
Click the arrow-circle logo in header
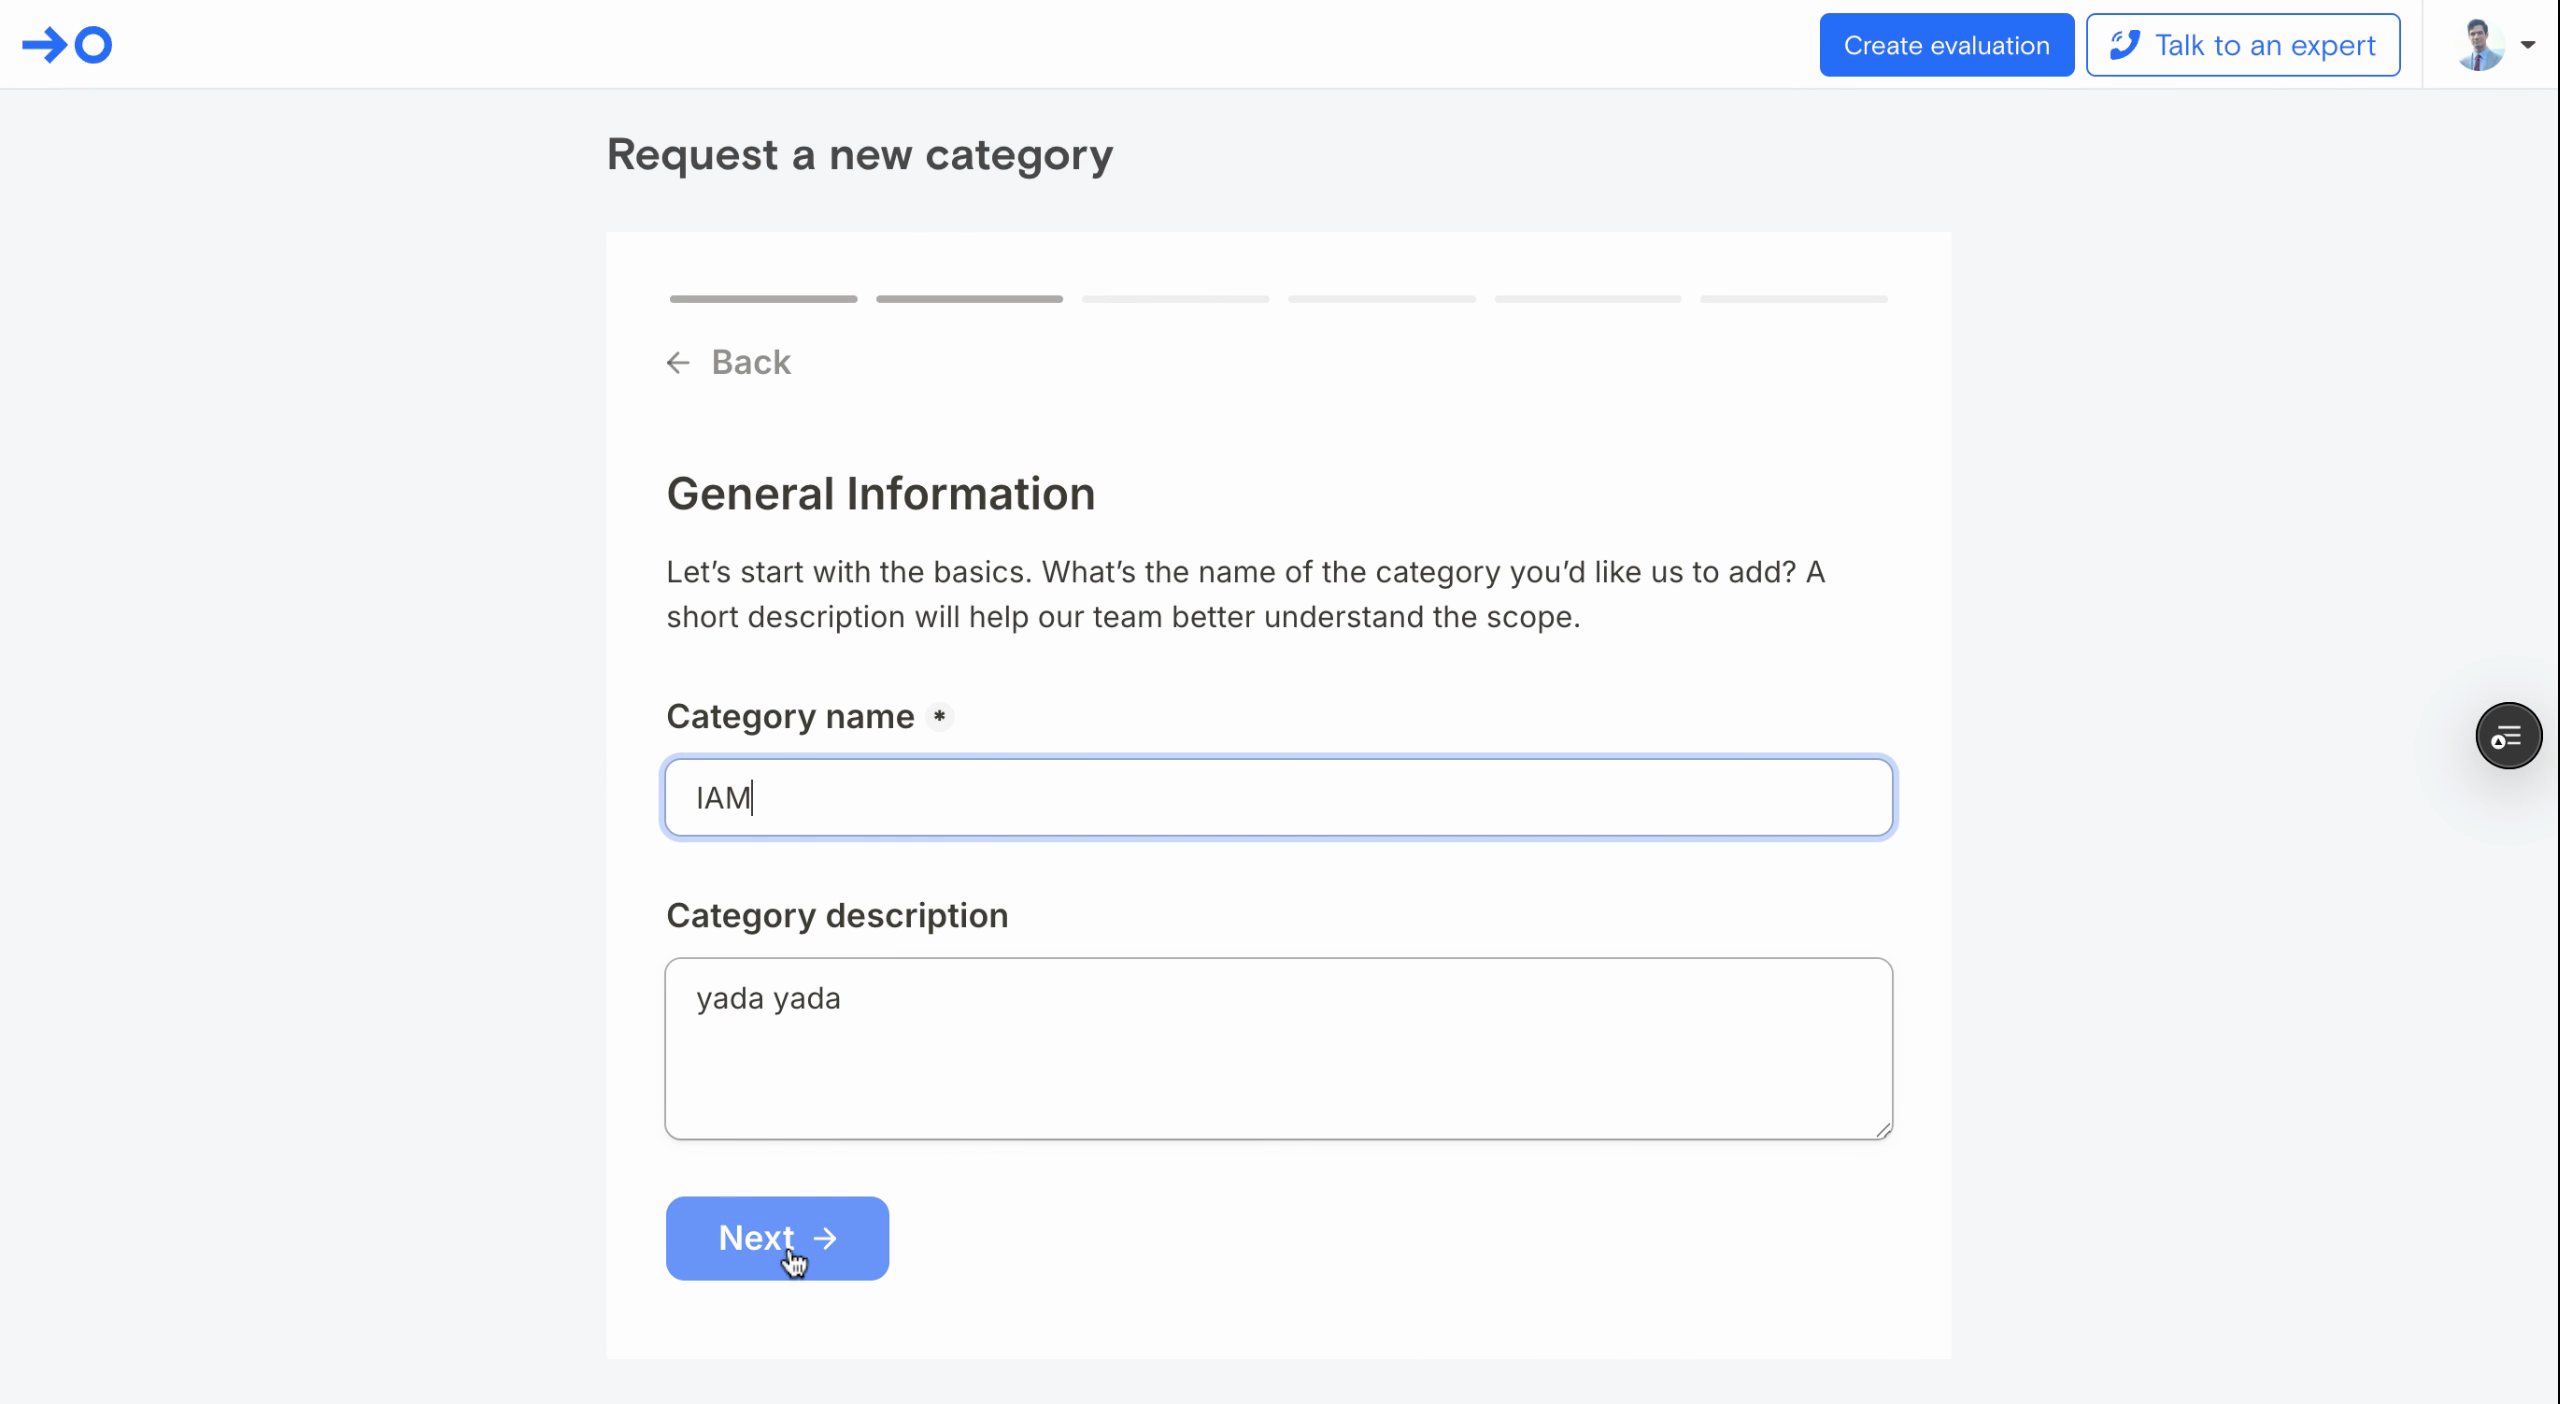click(x=67, y=45)
